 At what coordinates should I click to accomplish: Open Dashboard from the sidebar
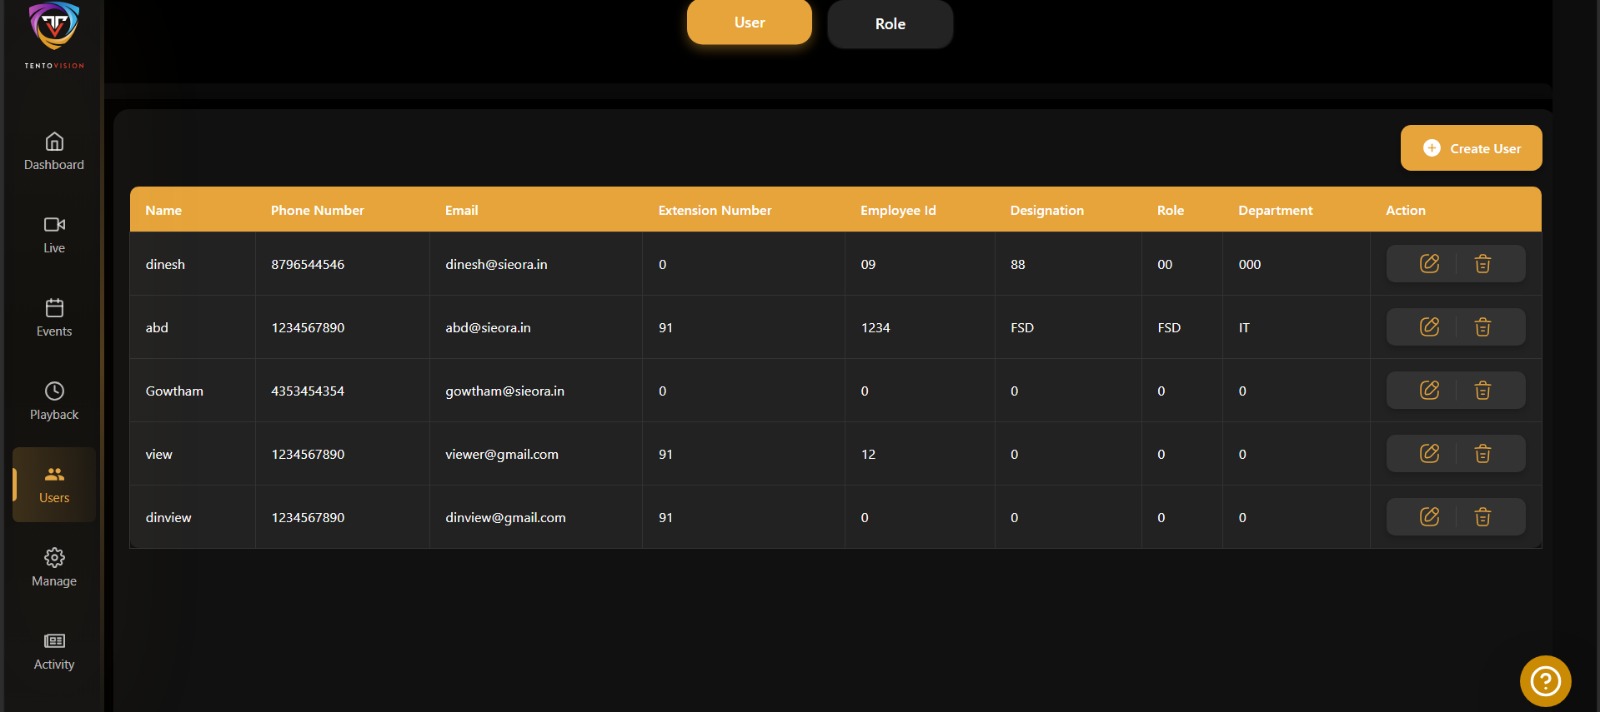pos(54,151)
